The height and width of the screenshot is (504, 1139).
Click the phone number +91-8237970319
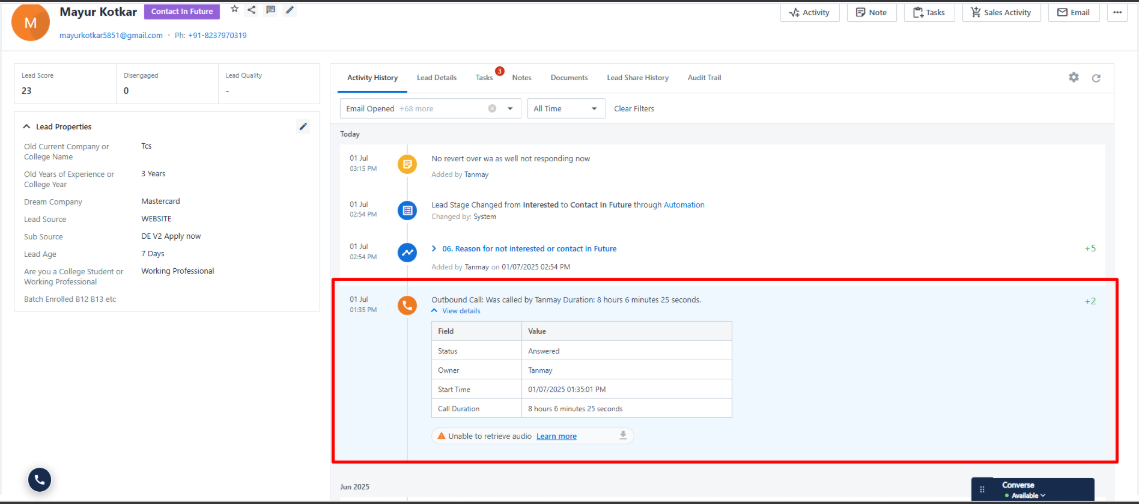(217, 35)
